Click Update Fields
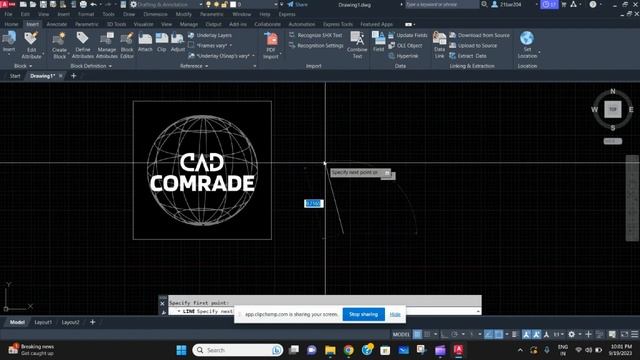 [407, 36]
